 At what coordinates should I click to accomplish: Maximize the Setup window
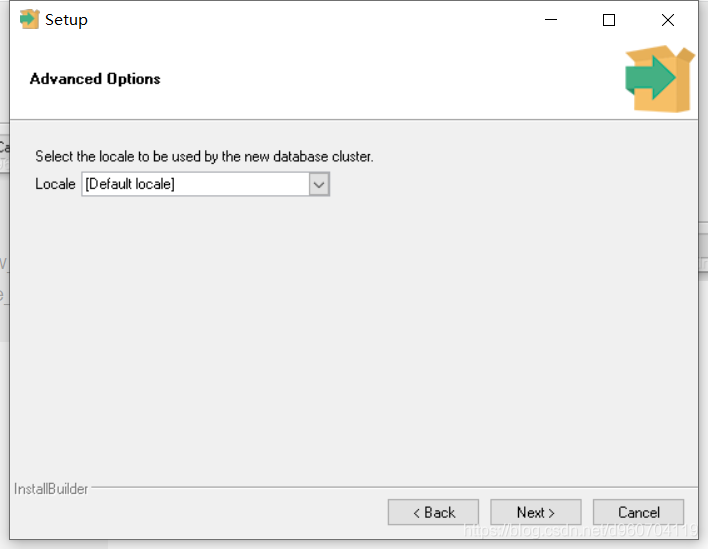tap(609, 20)
